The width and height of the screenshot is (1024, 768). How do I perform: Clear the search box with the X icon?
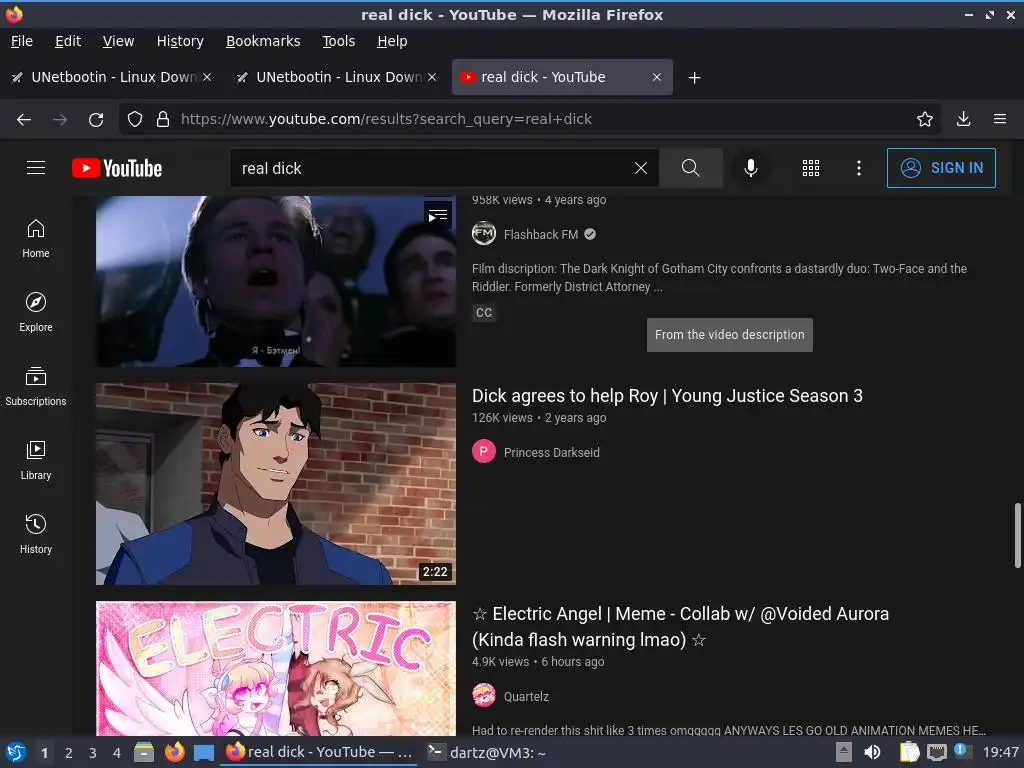pyautogui.click(x=641, y=168)
